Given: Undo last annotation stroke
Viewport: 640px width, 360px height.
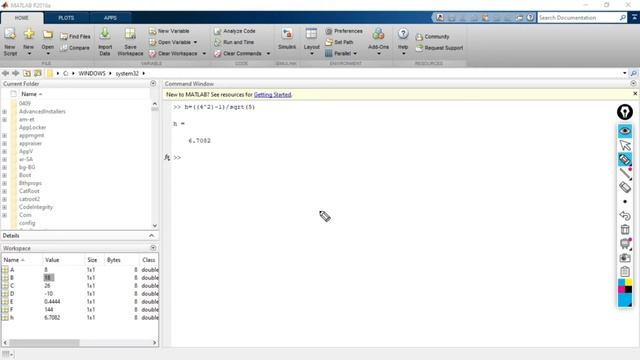Looking at the screenshot, I should click(x=625, y=216).
